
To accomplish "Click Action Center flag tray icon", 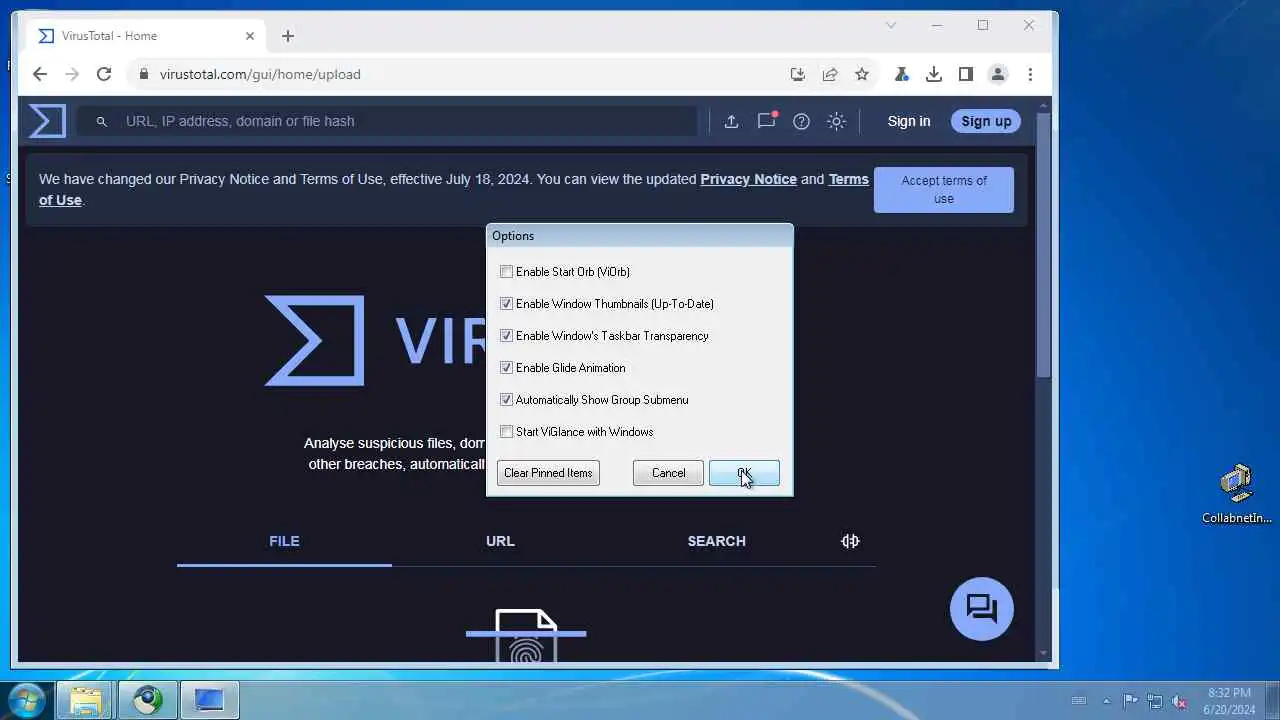I will [1130, 701].
